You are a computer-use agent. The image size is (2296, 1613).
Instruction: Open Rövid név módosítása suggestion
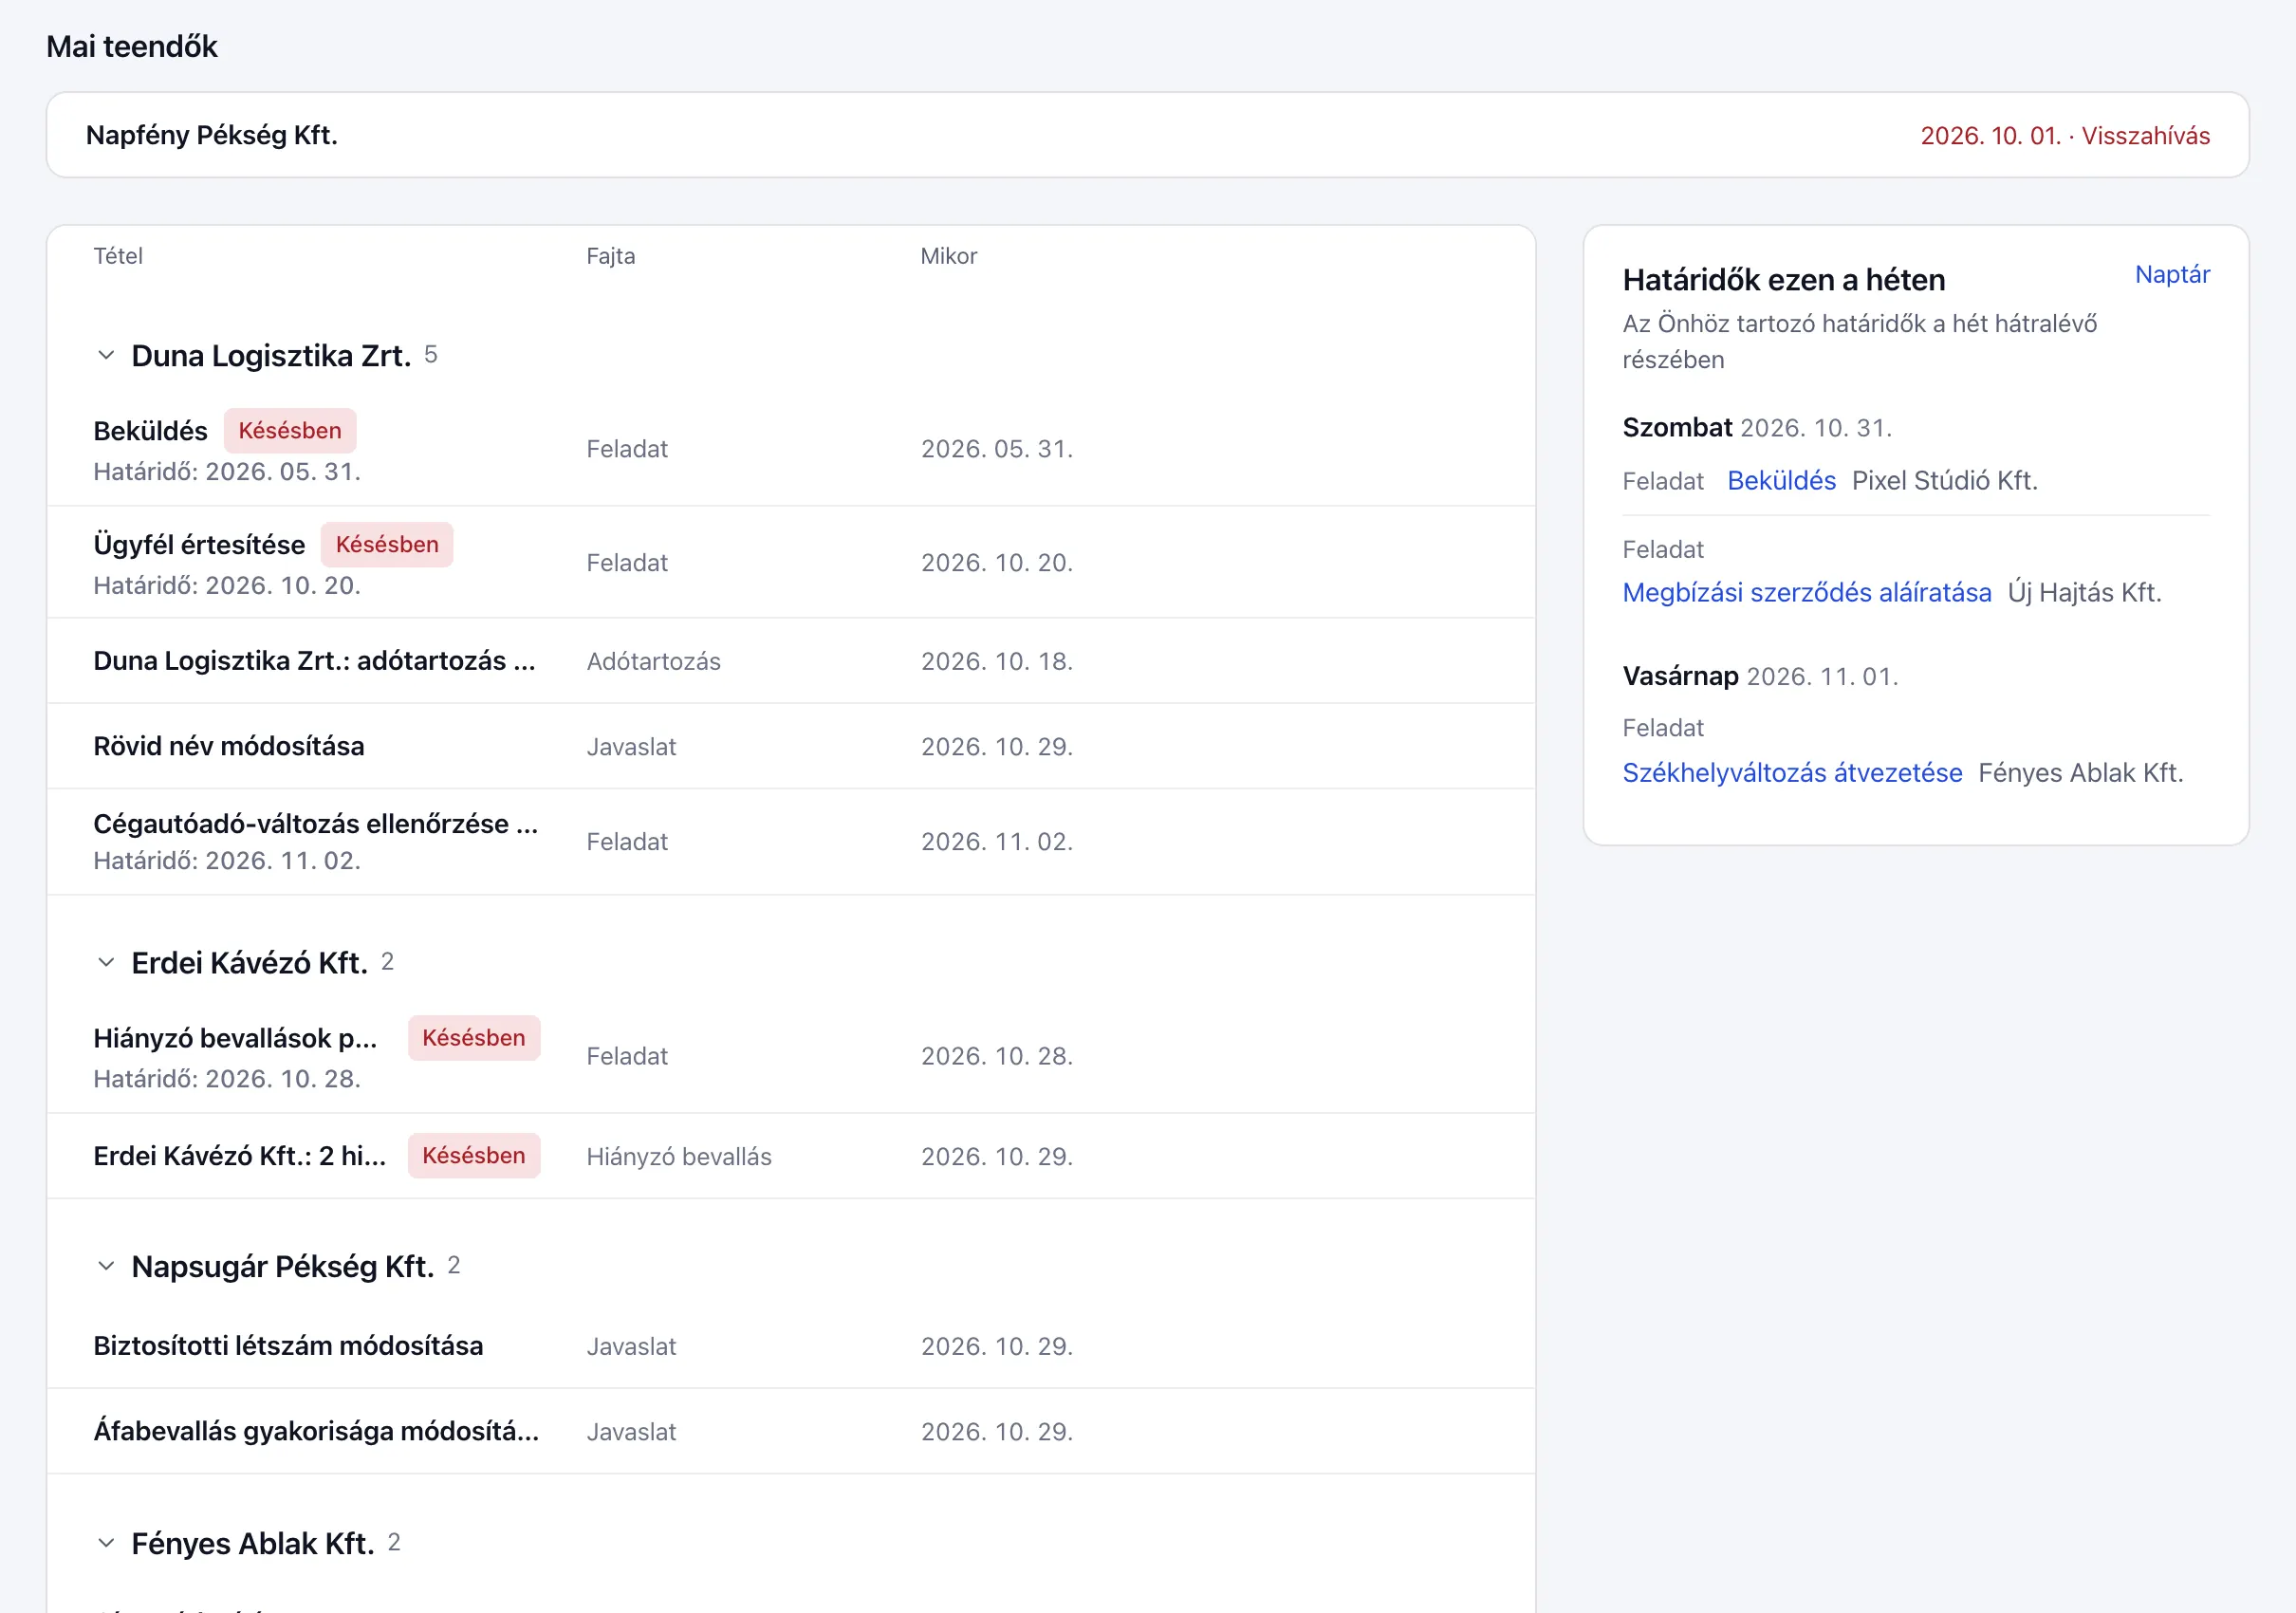point(229,747)
